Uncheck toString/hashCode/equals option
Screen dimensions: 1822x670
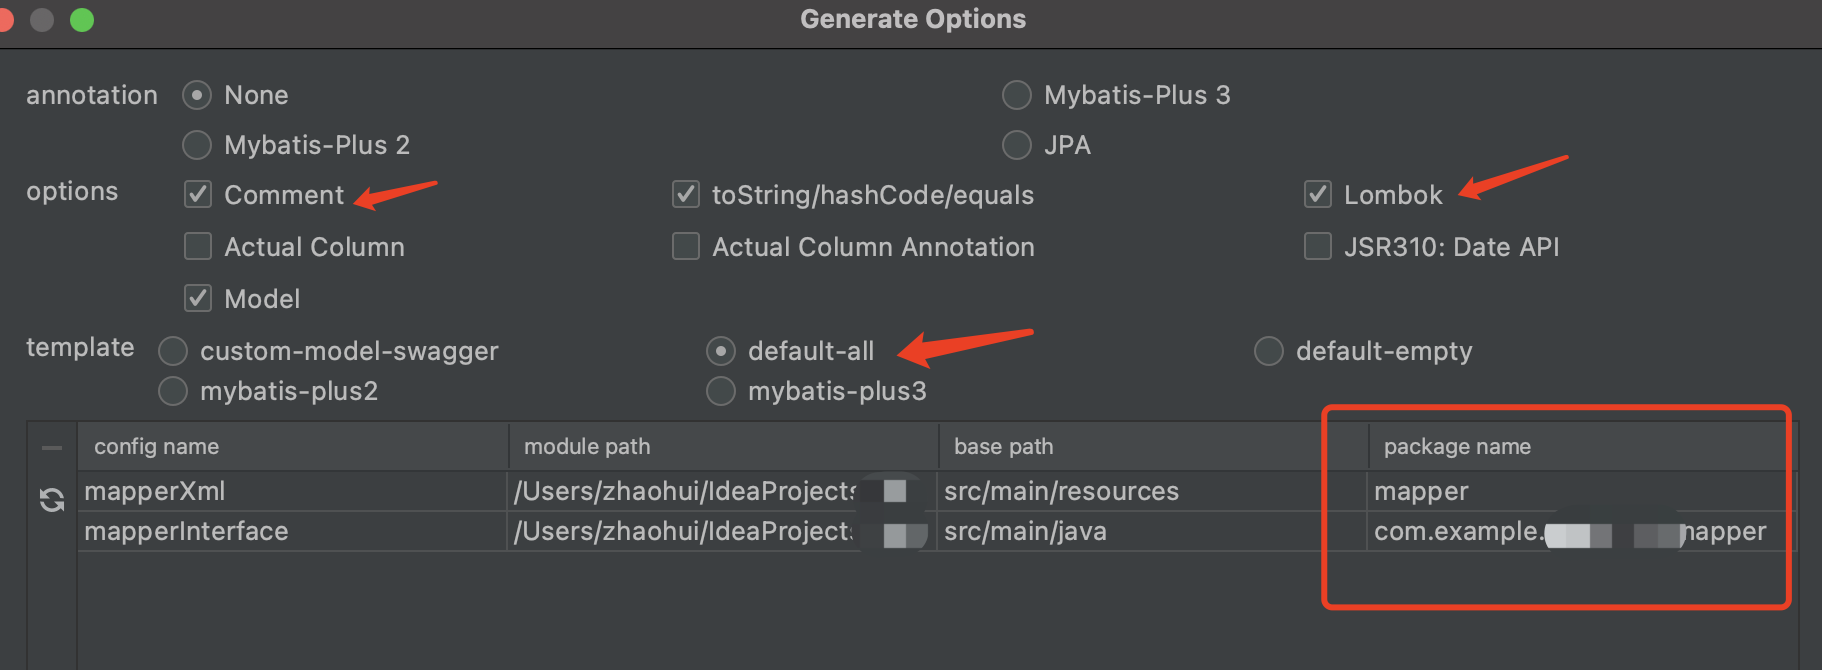coord(686,194)
